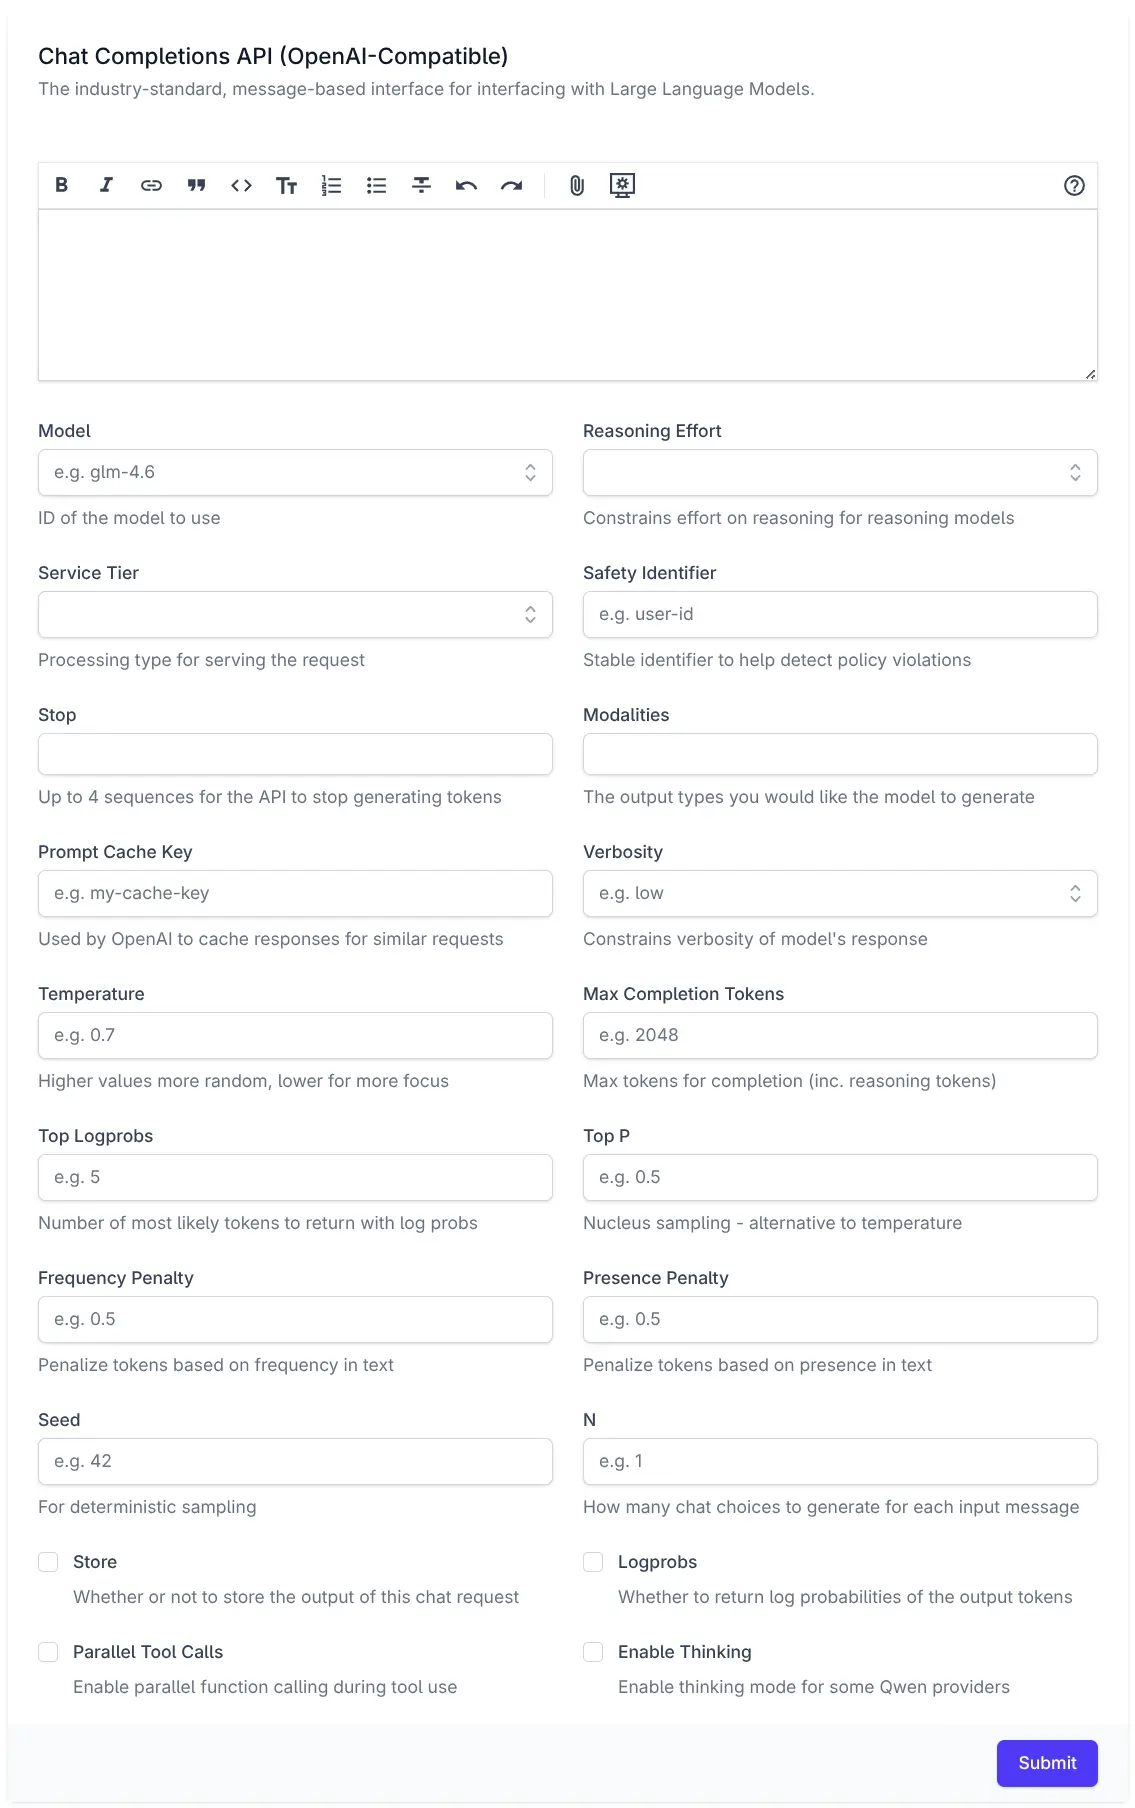The width and height of the screenshot is (1135, 1808).
Task: Insert a code block from the toolbar
Action: coord(241,185)
